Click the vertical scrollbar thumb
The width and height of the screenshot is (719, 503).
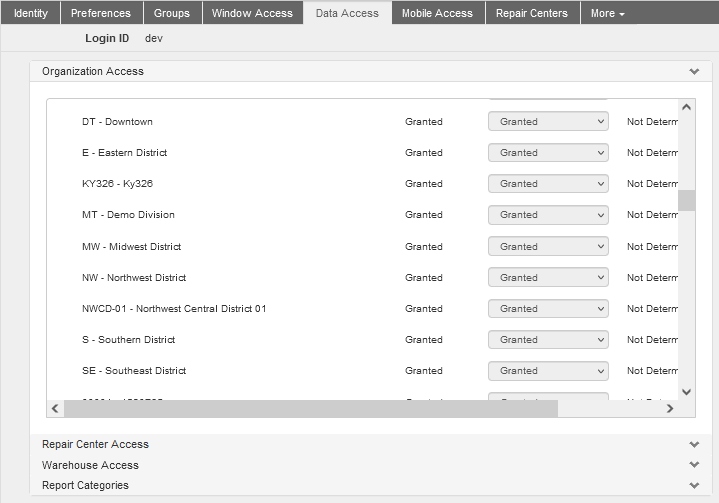[686, 200]
